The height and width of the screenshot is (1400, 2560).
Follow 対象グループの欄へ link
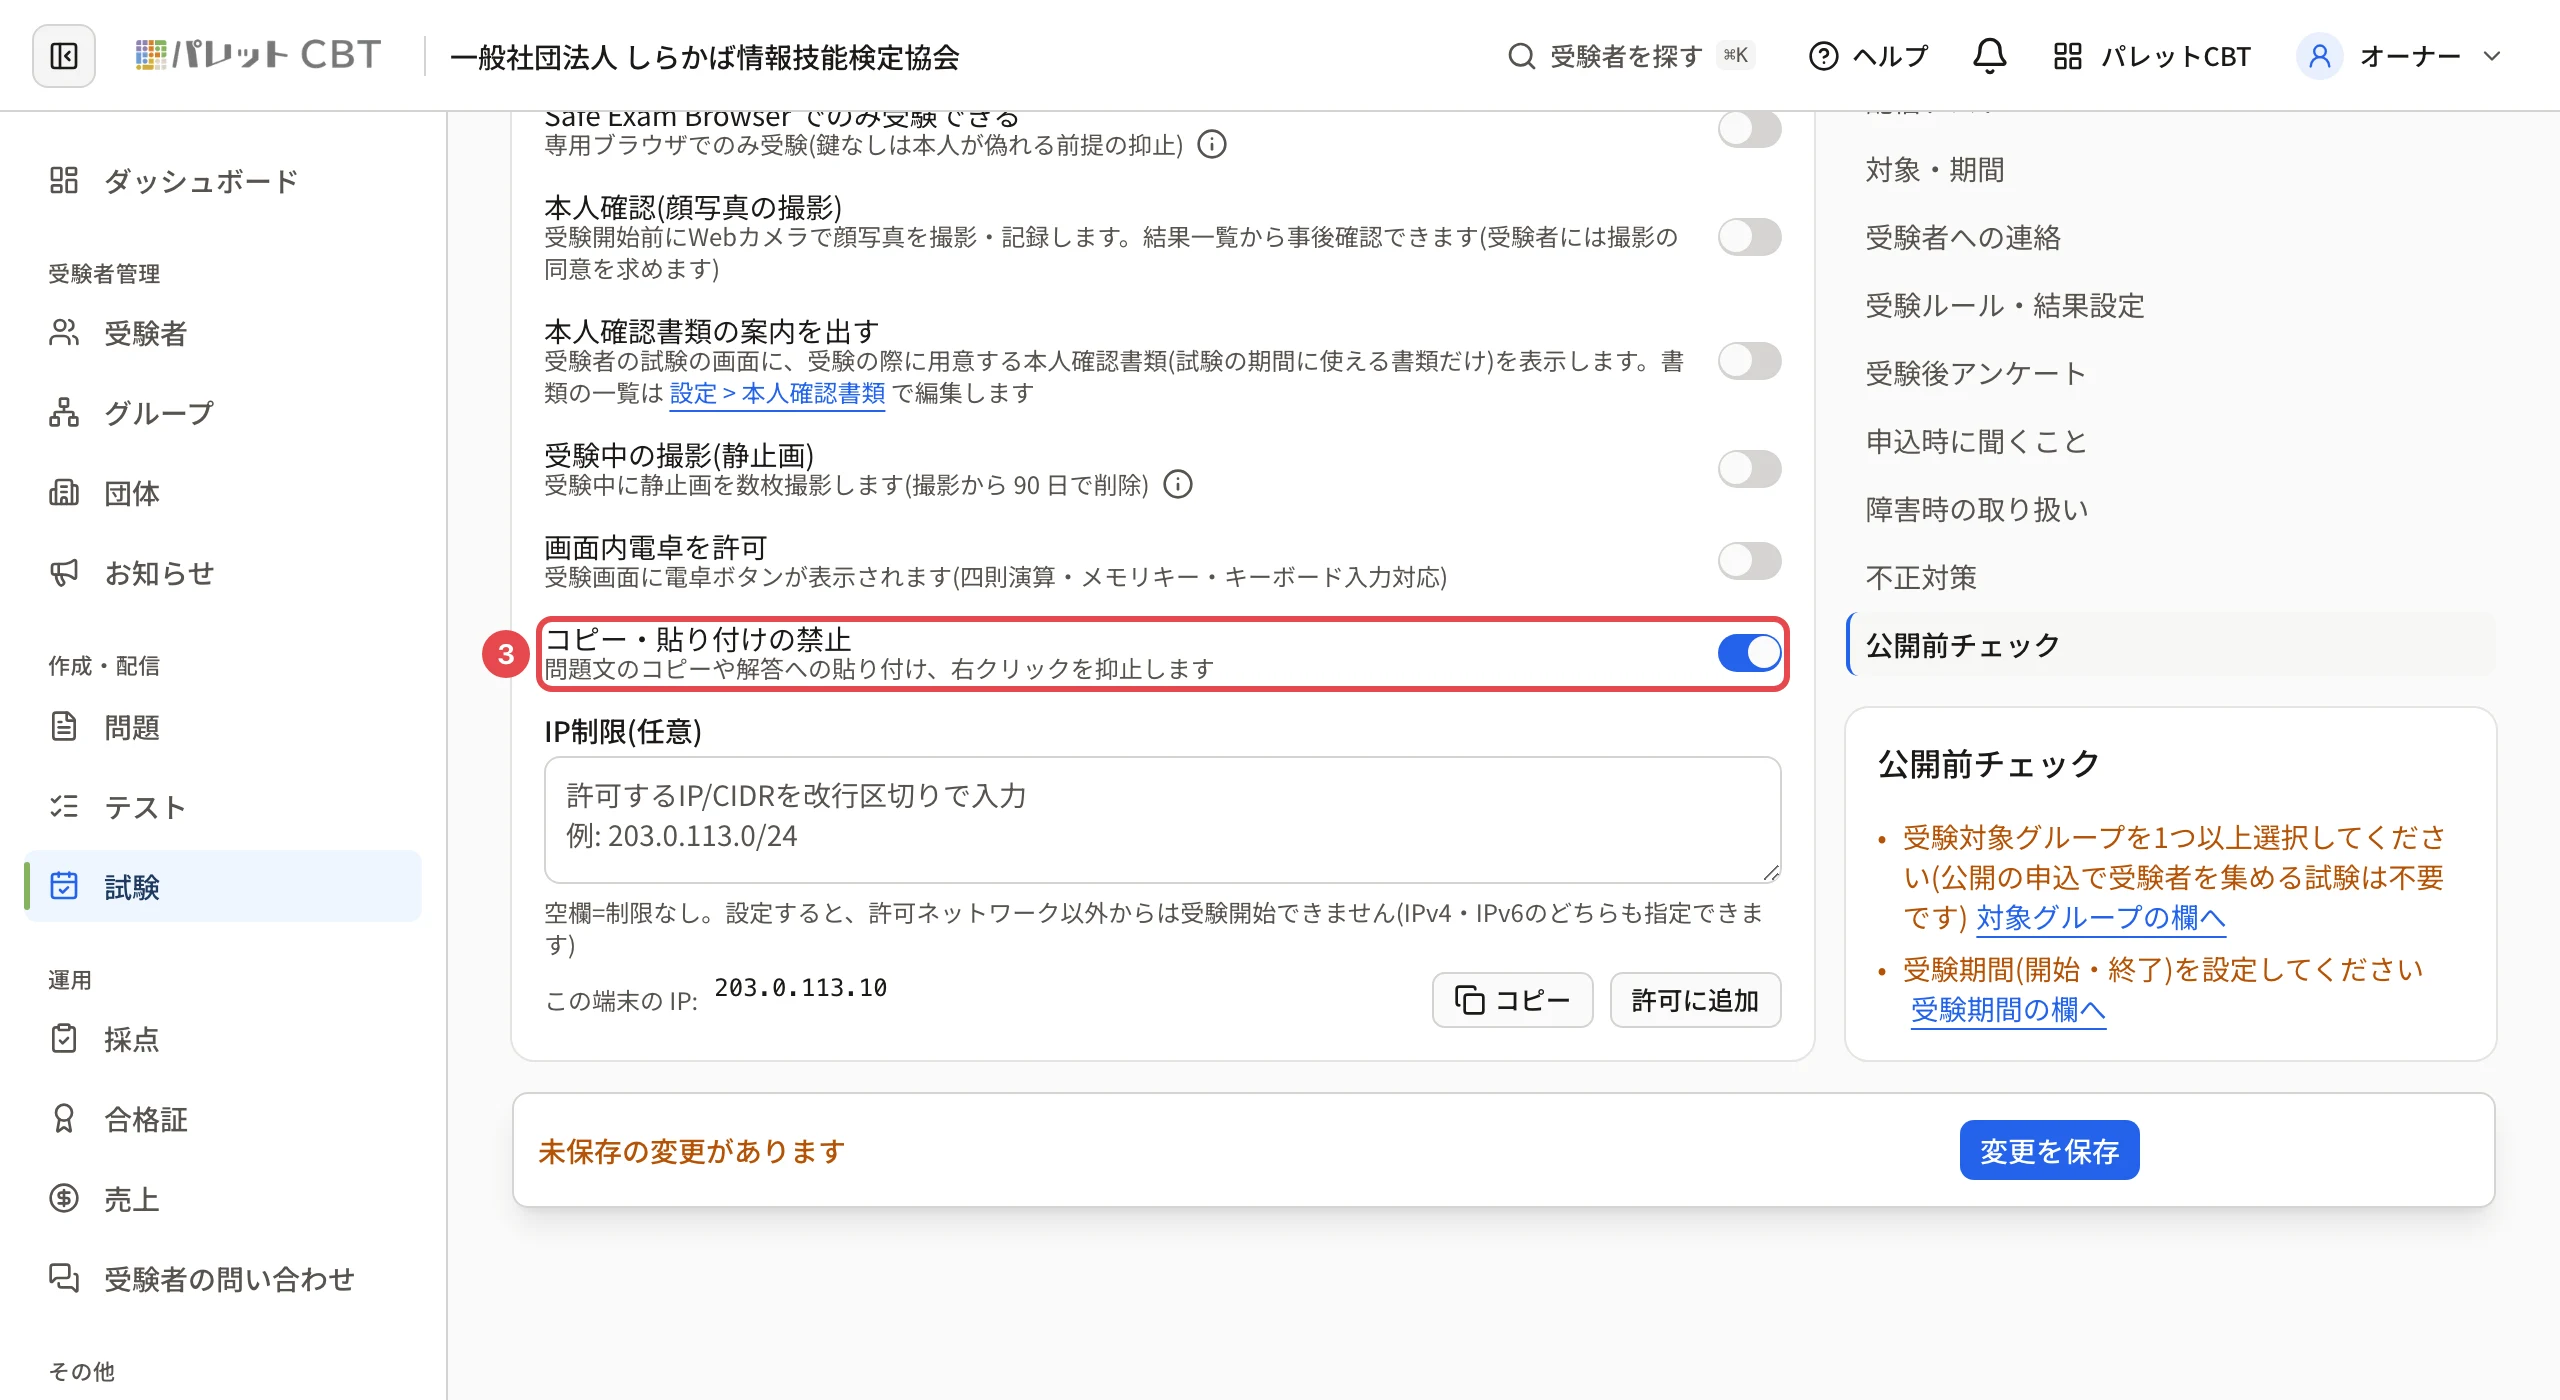(x=2101, y=917)
